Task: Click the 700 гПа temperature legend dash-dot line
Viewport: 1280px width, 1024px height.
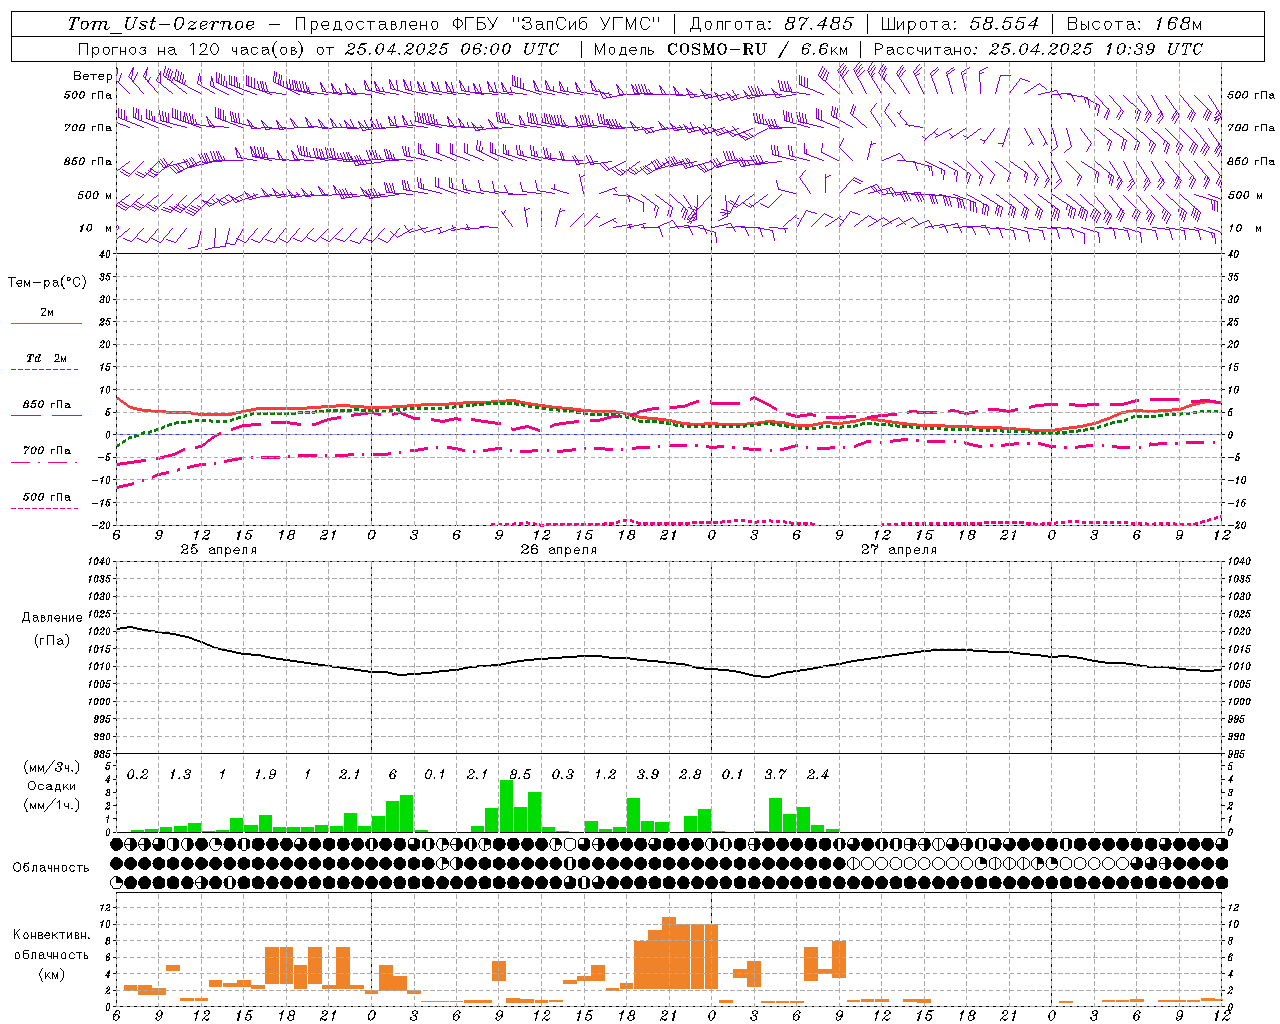Action: point(46,462)
